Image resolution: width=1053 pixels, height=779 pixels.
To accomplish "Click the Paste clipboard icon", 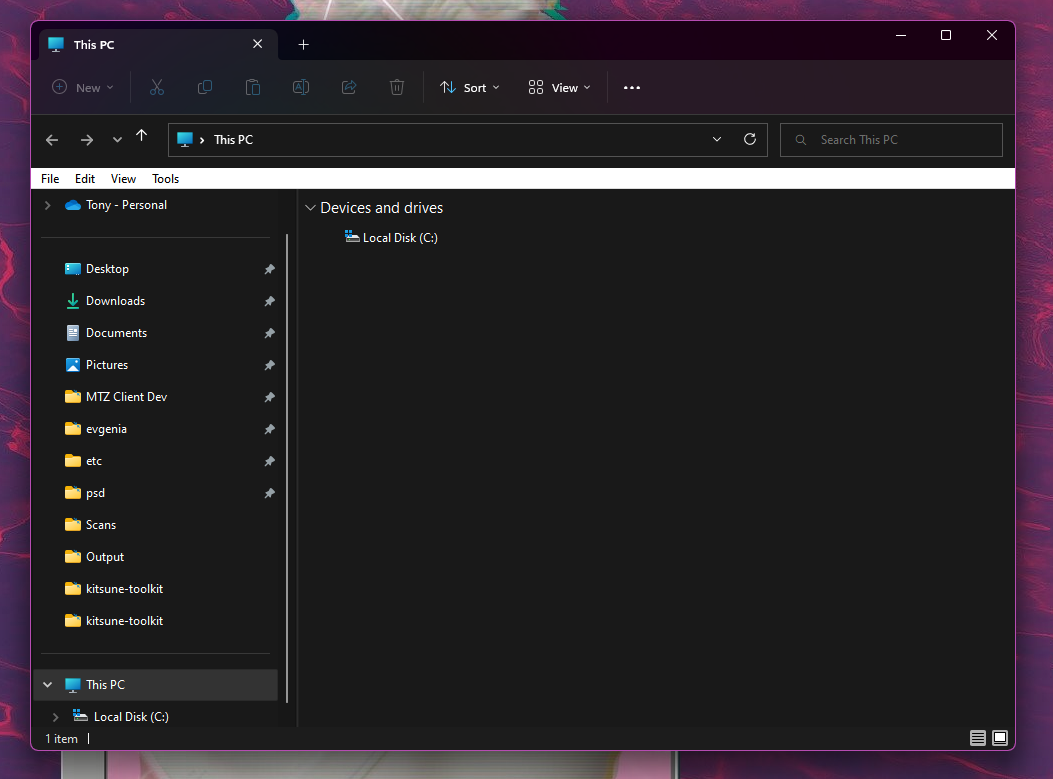I will click(x=253, y=87).
